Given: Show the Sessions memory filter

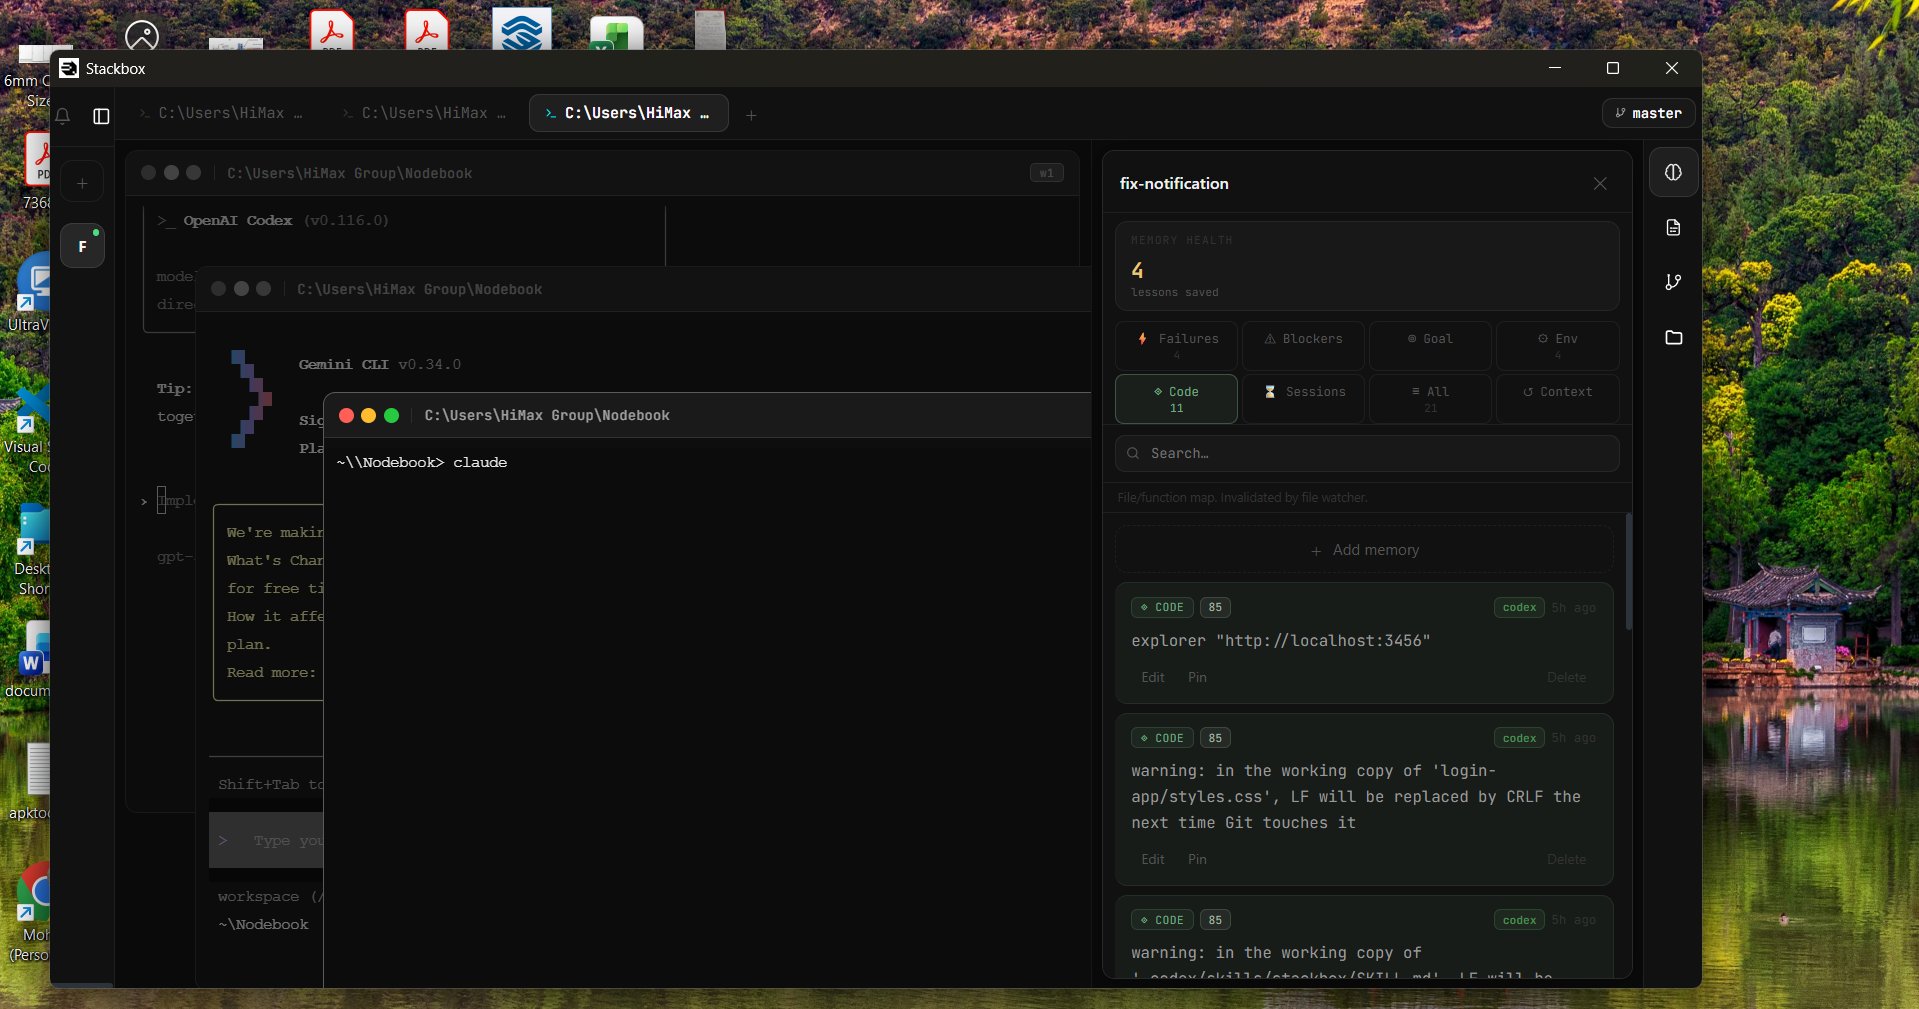Looking at the screenshot, I should [1303, 399].
